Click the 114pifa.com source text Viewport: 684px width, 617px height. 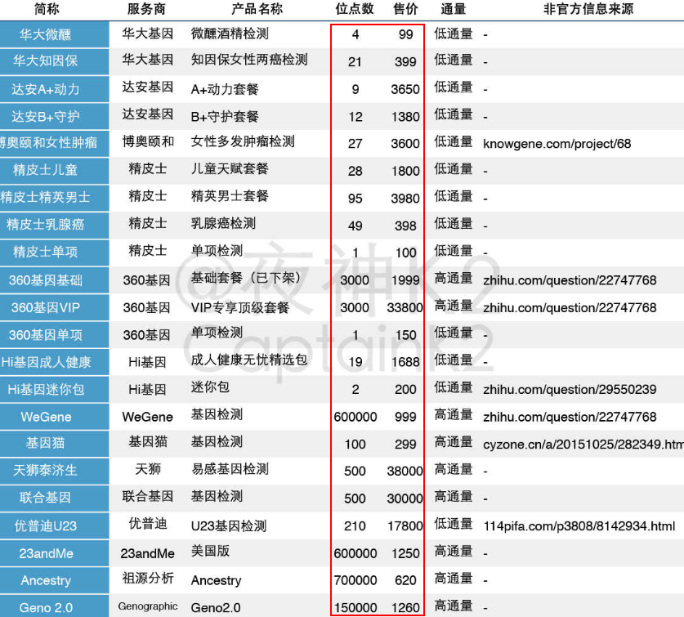[579, 526]
